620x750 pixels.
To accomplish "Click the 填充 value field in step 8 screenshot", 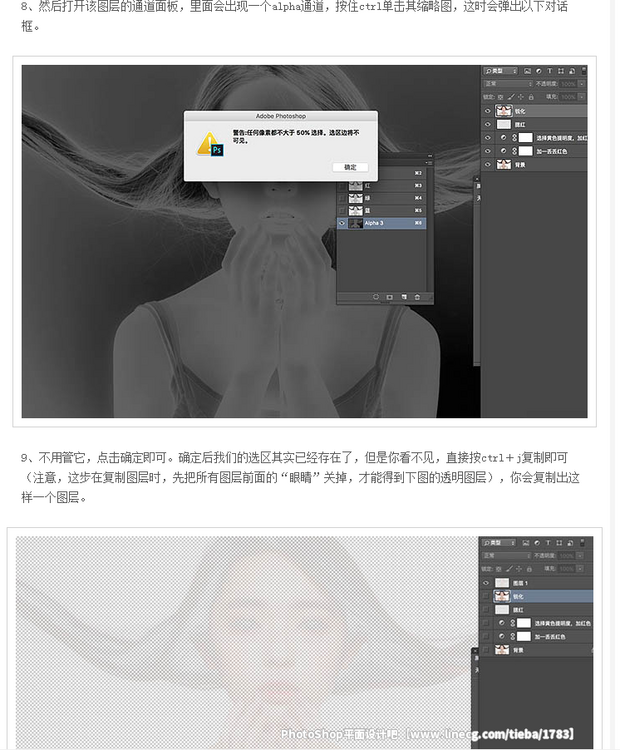I will [x=568, y=97].
